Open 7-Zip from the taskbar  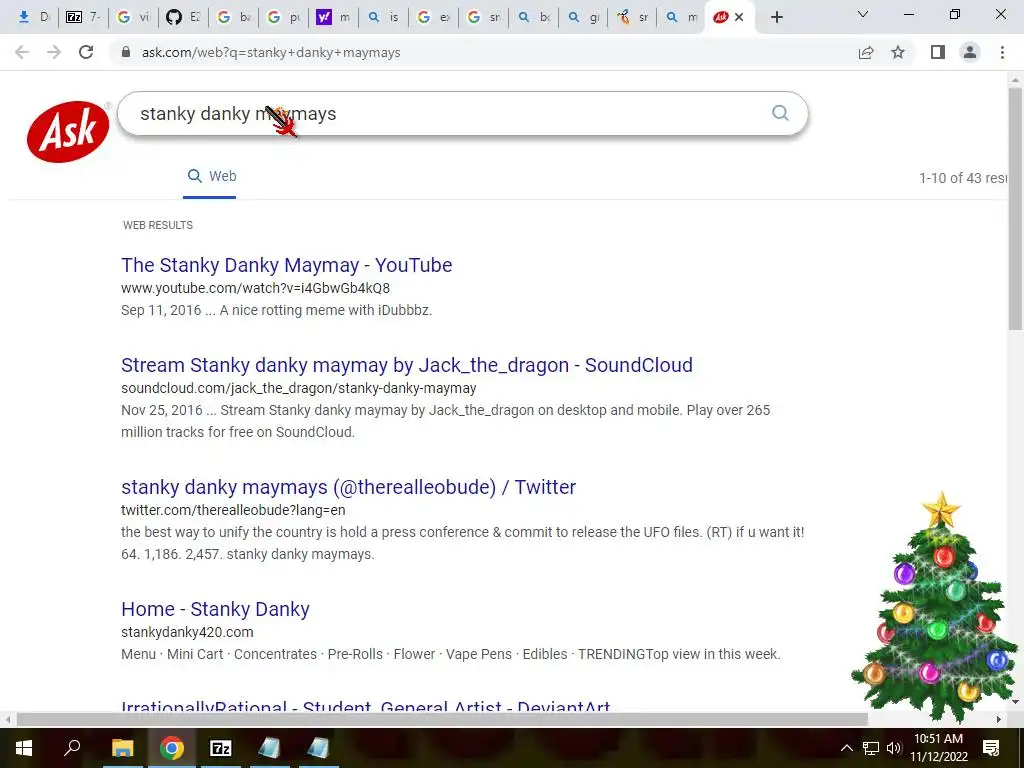tap(221, 748)
